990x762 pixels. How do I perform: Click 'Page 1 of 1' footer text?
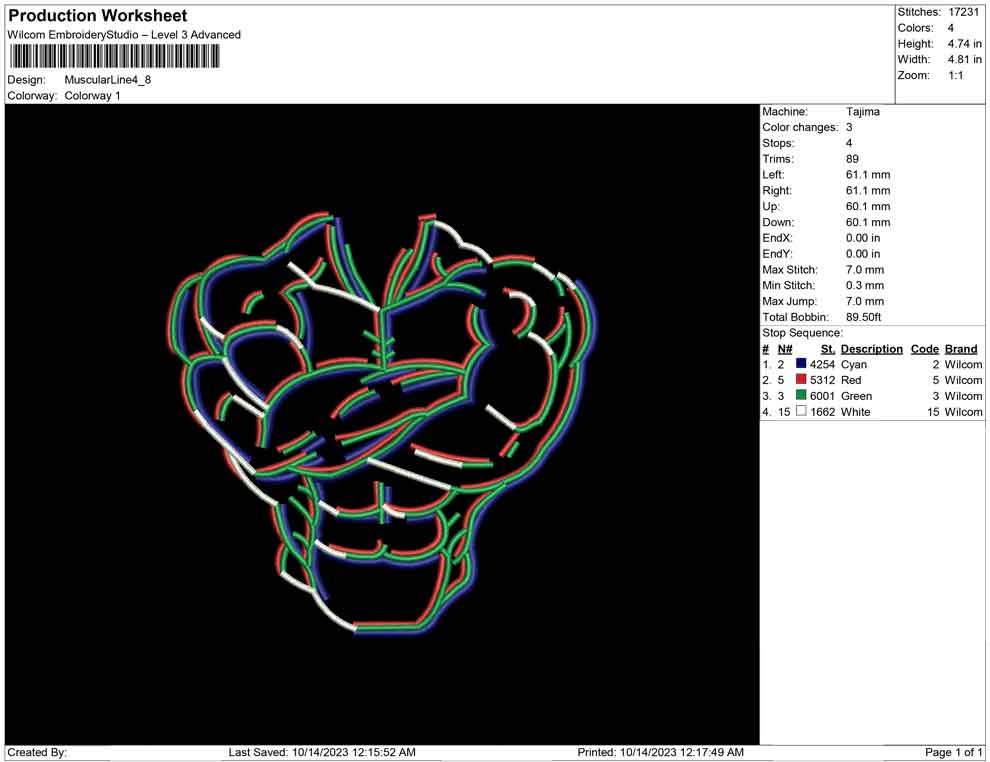pos(953,752)
